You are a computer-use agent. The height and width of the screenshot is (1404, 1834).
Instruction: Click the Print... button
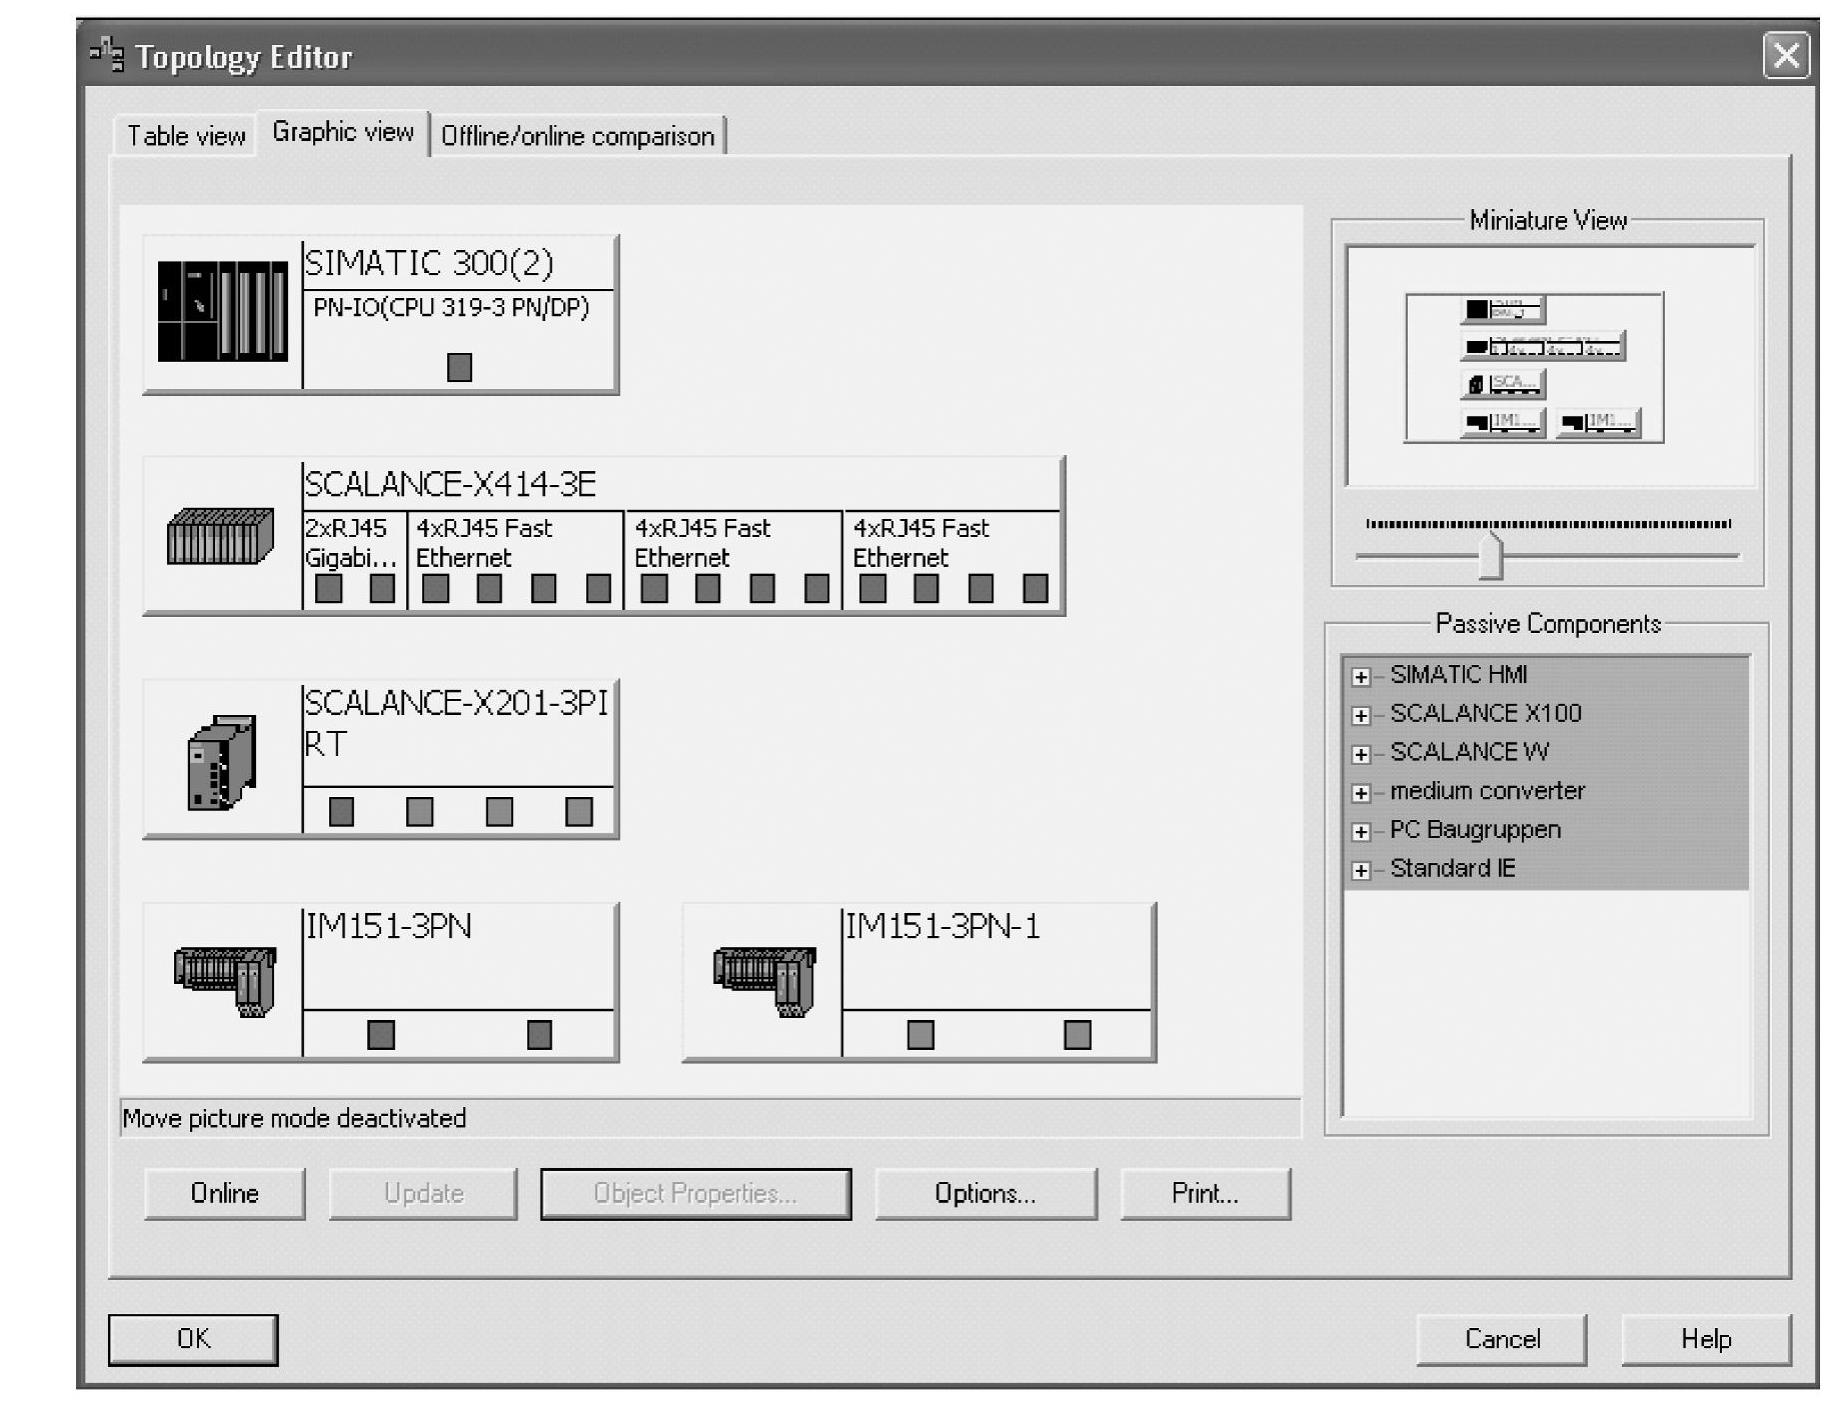(x=1205, y=1193)
